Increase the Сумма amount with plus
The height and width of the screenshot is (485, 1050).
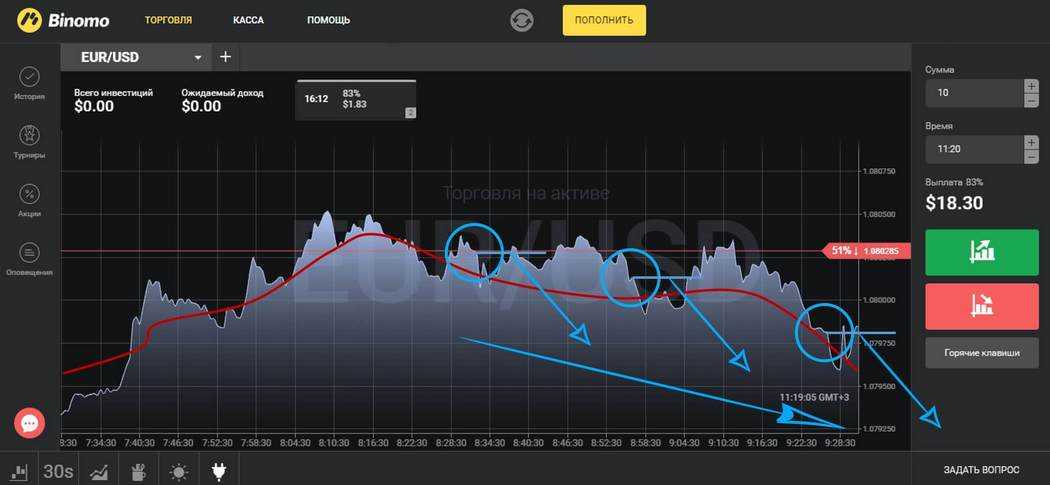[x=1031, y=87]
